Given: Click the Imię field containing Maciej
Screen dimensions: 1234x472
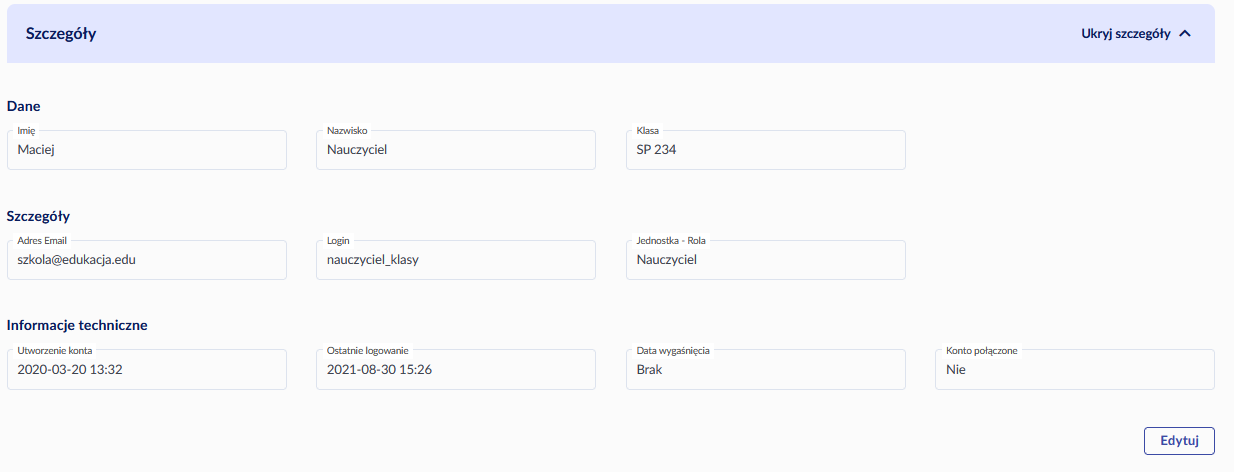Looking at the screenshot, I should coord(146,150).
